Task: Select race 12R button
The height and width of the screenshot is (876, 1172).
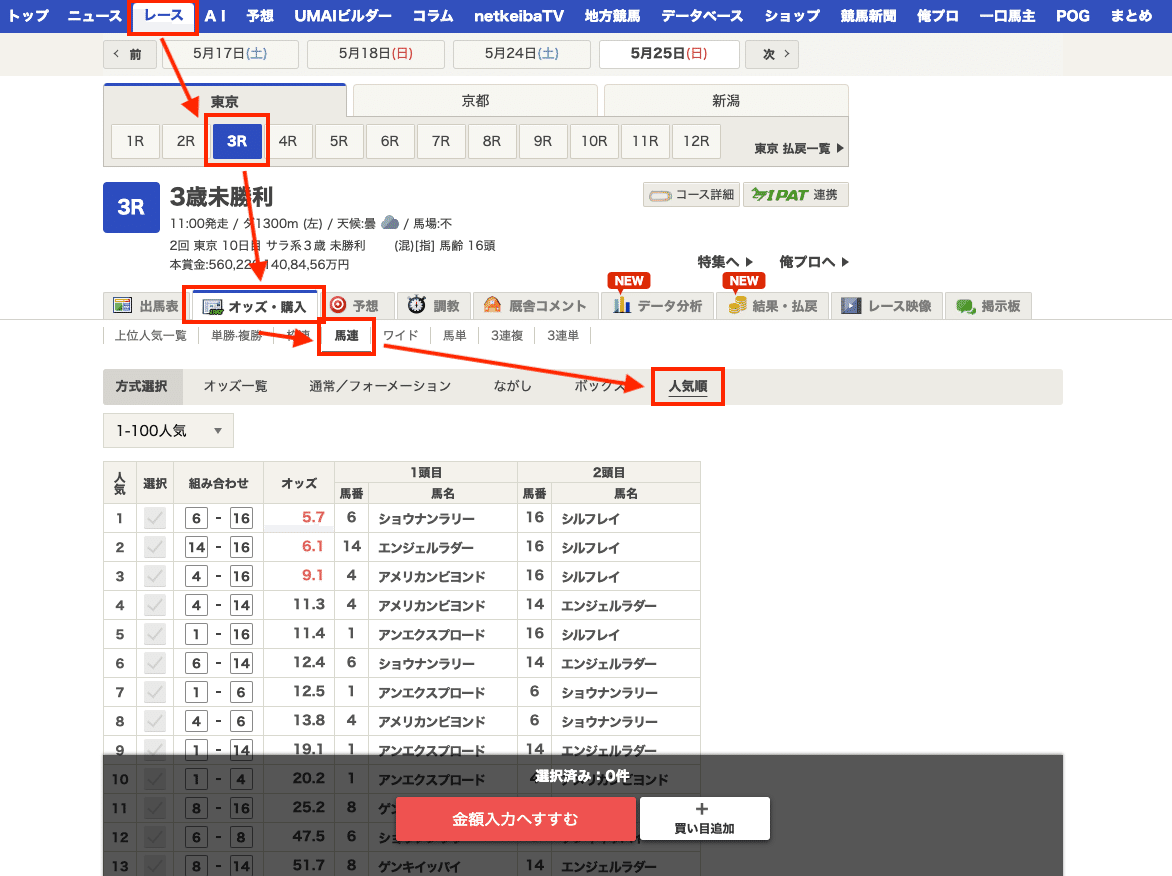Action: [696, 141]
